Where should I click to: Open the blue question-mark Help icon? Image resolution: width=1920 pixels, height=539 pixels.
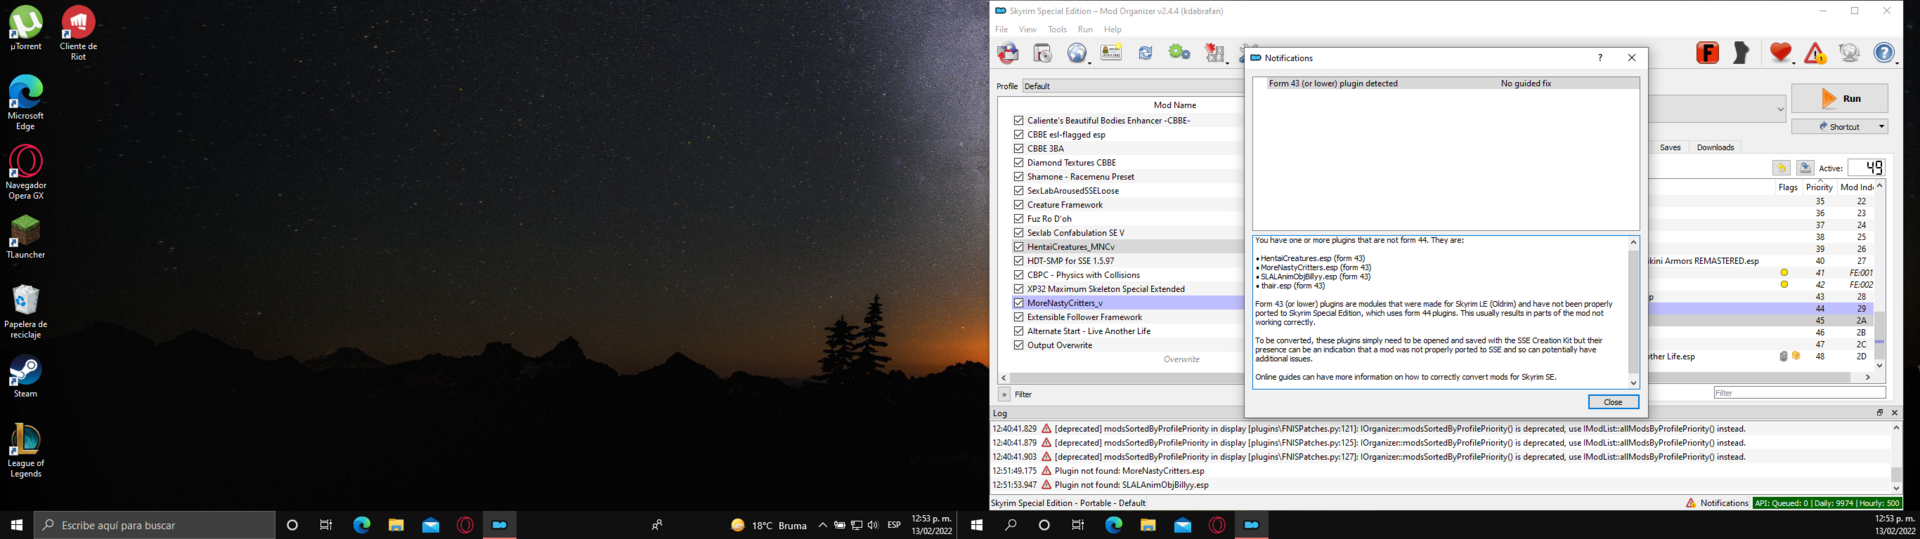tap(1883, 53)
